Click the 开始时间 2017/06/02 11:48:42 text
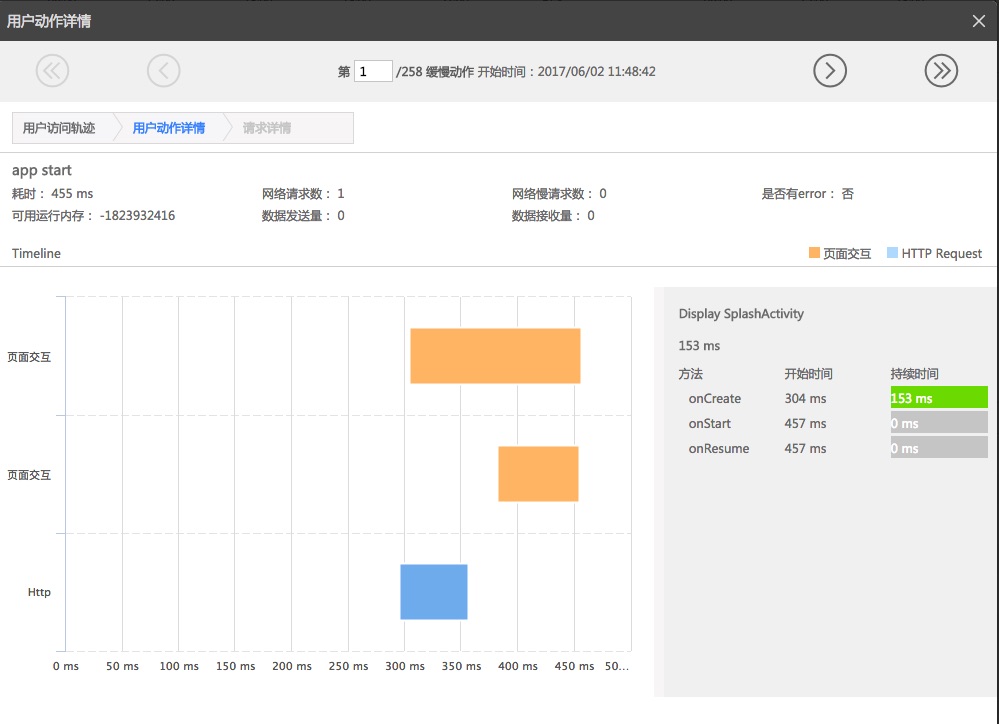The height and width of the screenshot is (724, 999). click(566, 71)
